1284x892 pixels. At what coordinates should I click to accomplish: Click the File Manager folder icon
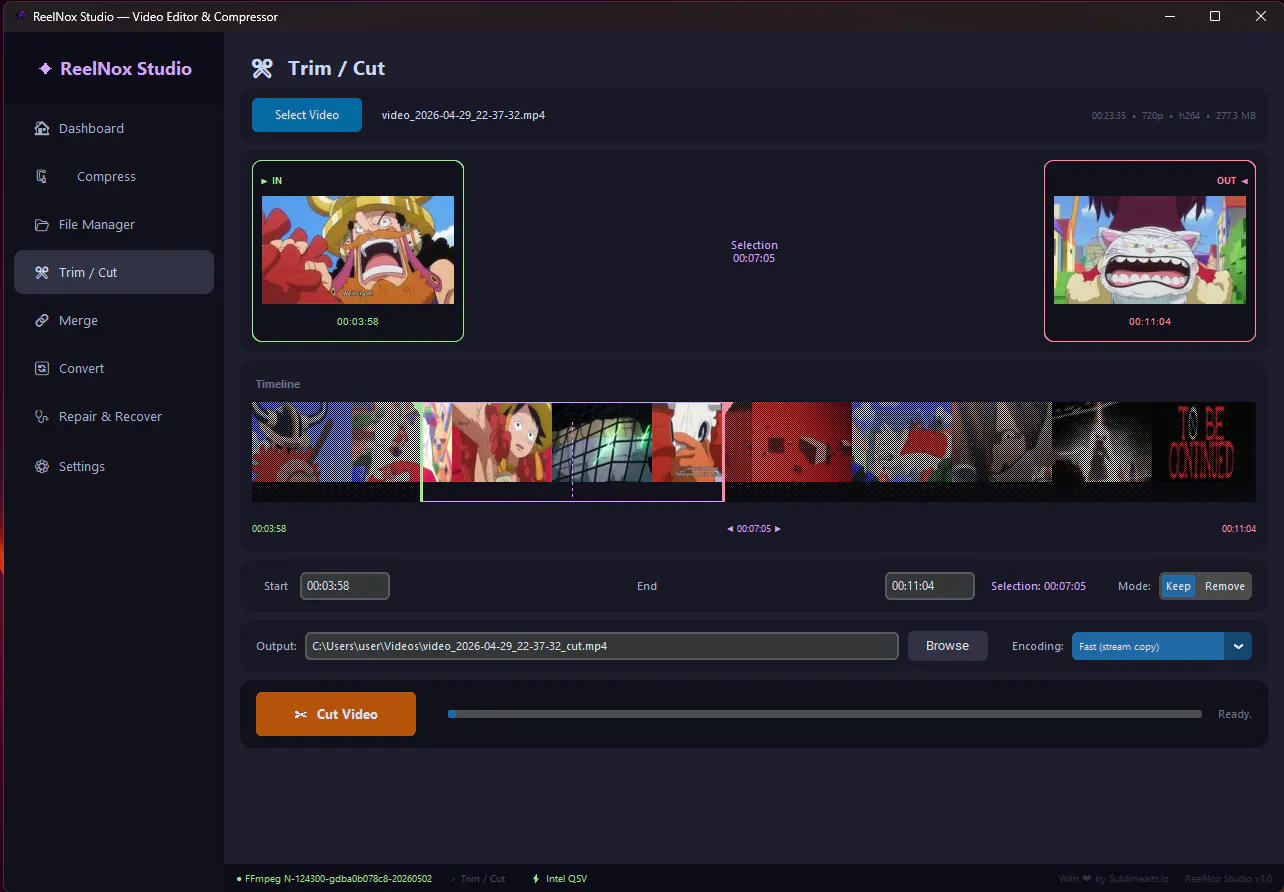coord(42,224)
